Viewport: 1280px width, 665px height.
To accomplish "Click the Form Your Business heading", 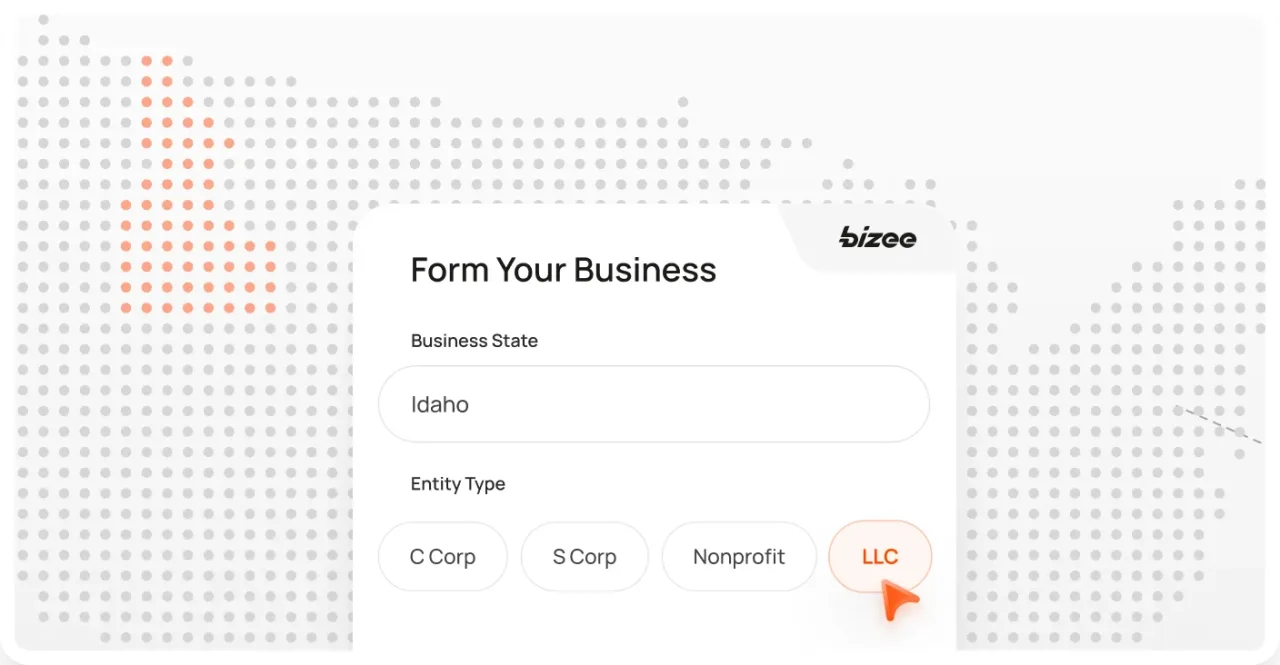I will pos(563,269).
